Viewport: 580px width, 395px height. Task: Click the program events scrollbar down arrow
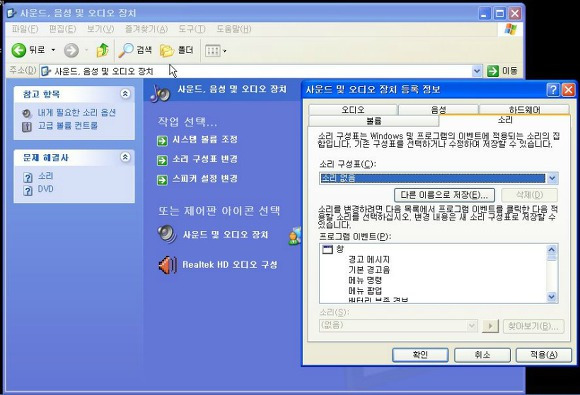pyautogui.click(x=552, y=297)
